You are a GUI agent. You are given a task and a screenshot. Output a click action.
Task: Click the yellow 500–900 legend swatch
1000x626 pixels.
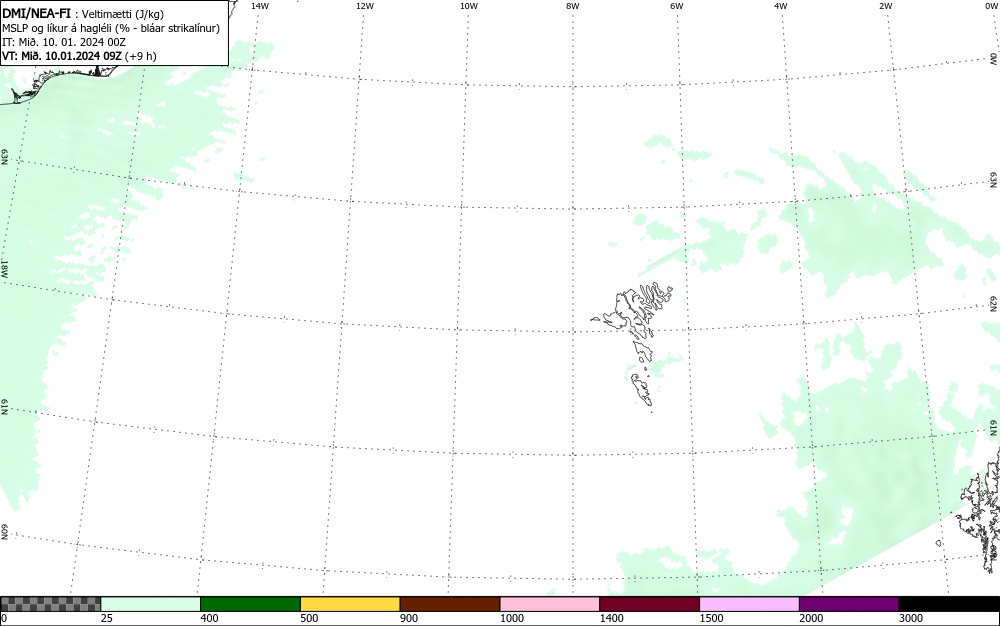tap(350, 604)
